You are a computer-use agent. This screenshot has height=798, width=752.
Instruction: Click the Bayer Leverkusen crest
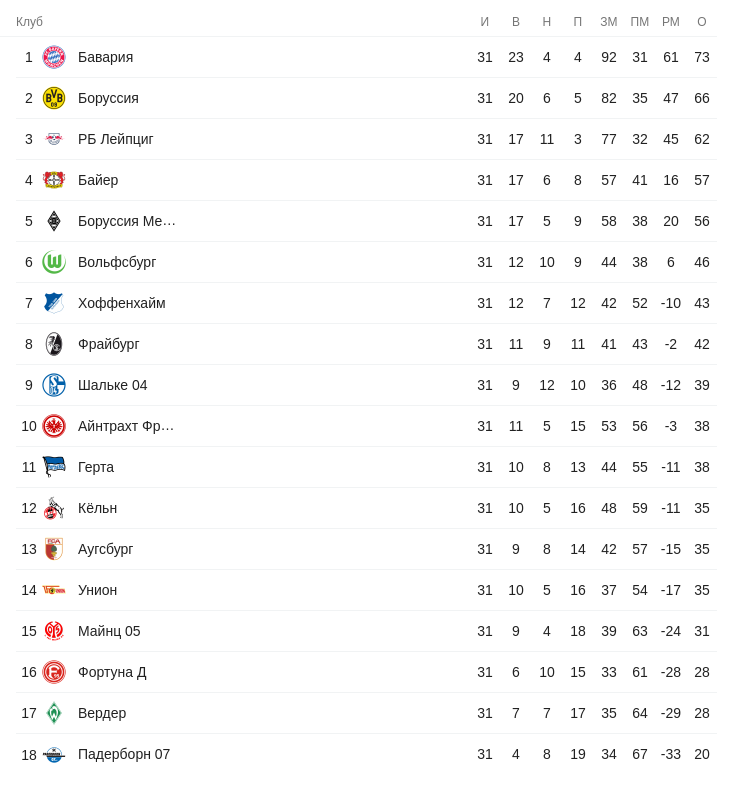coord(54,180)
